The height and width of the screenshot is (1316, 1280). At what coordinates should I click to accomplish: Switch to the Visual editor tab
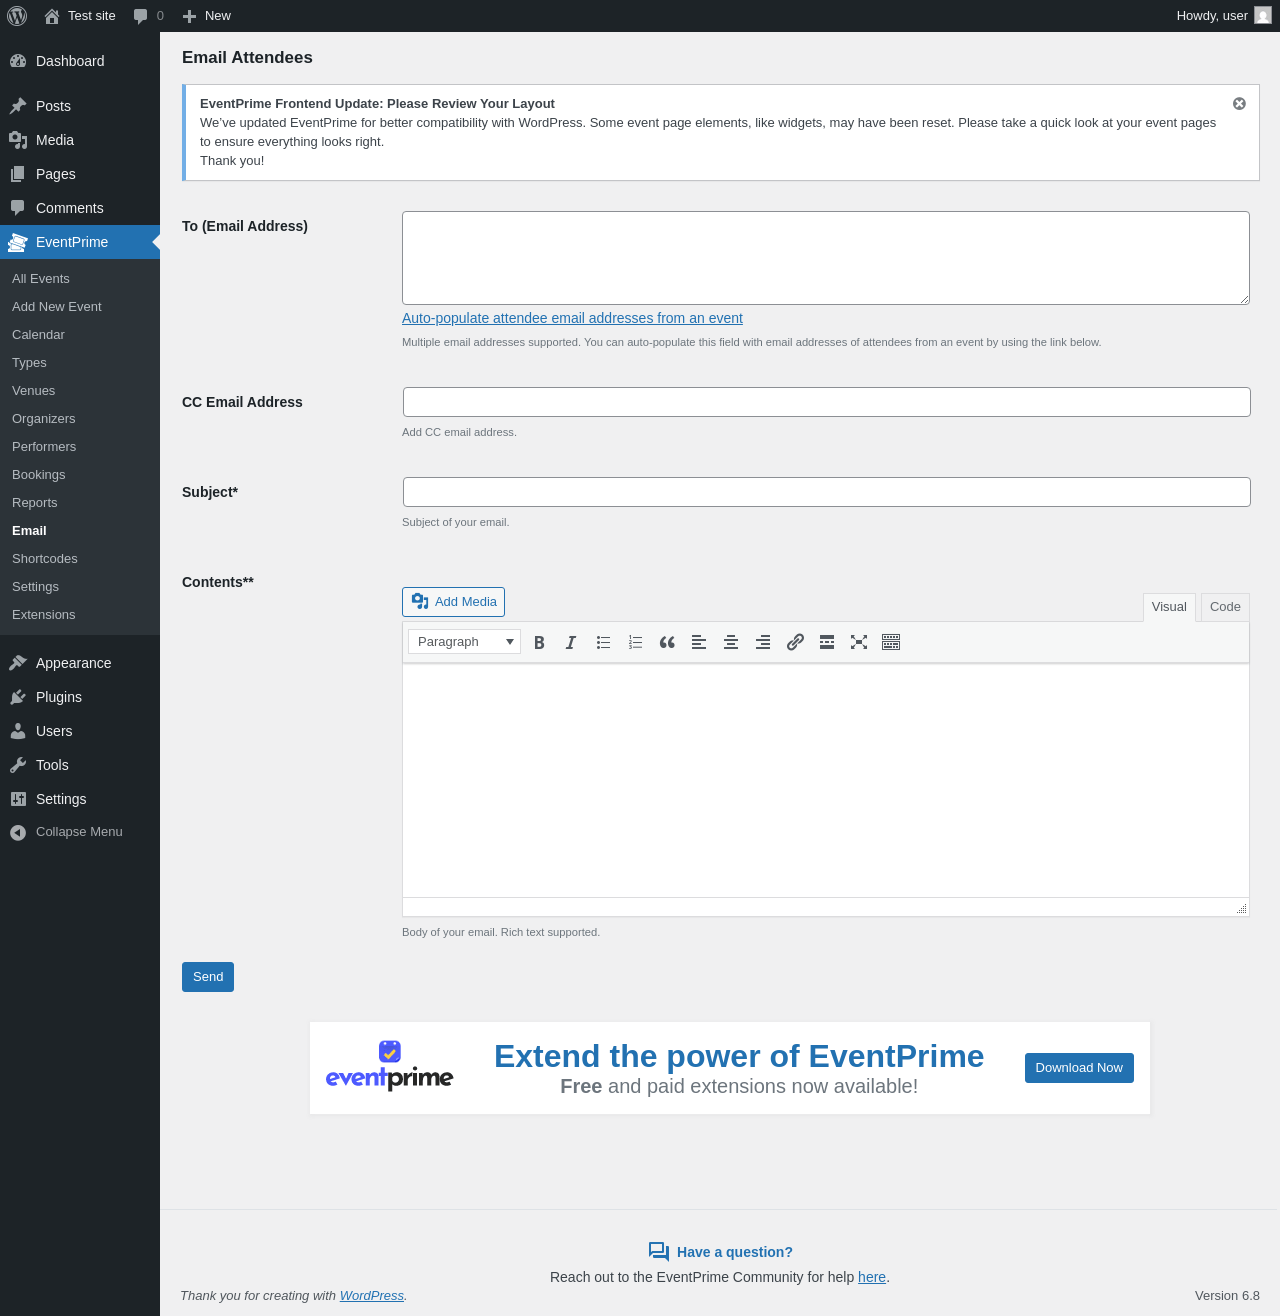click(1169, 607)
